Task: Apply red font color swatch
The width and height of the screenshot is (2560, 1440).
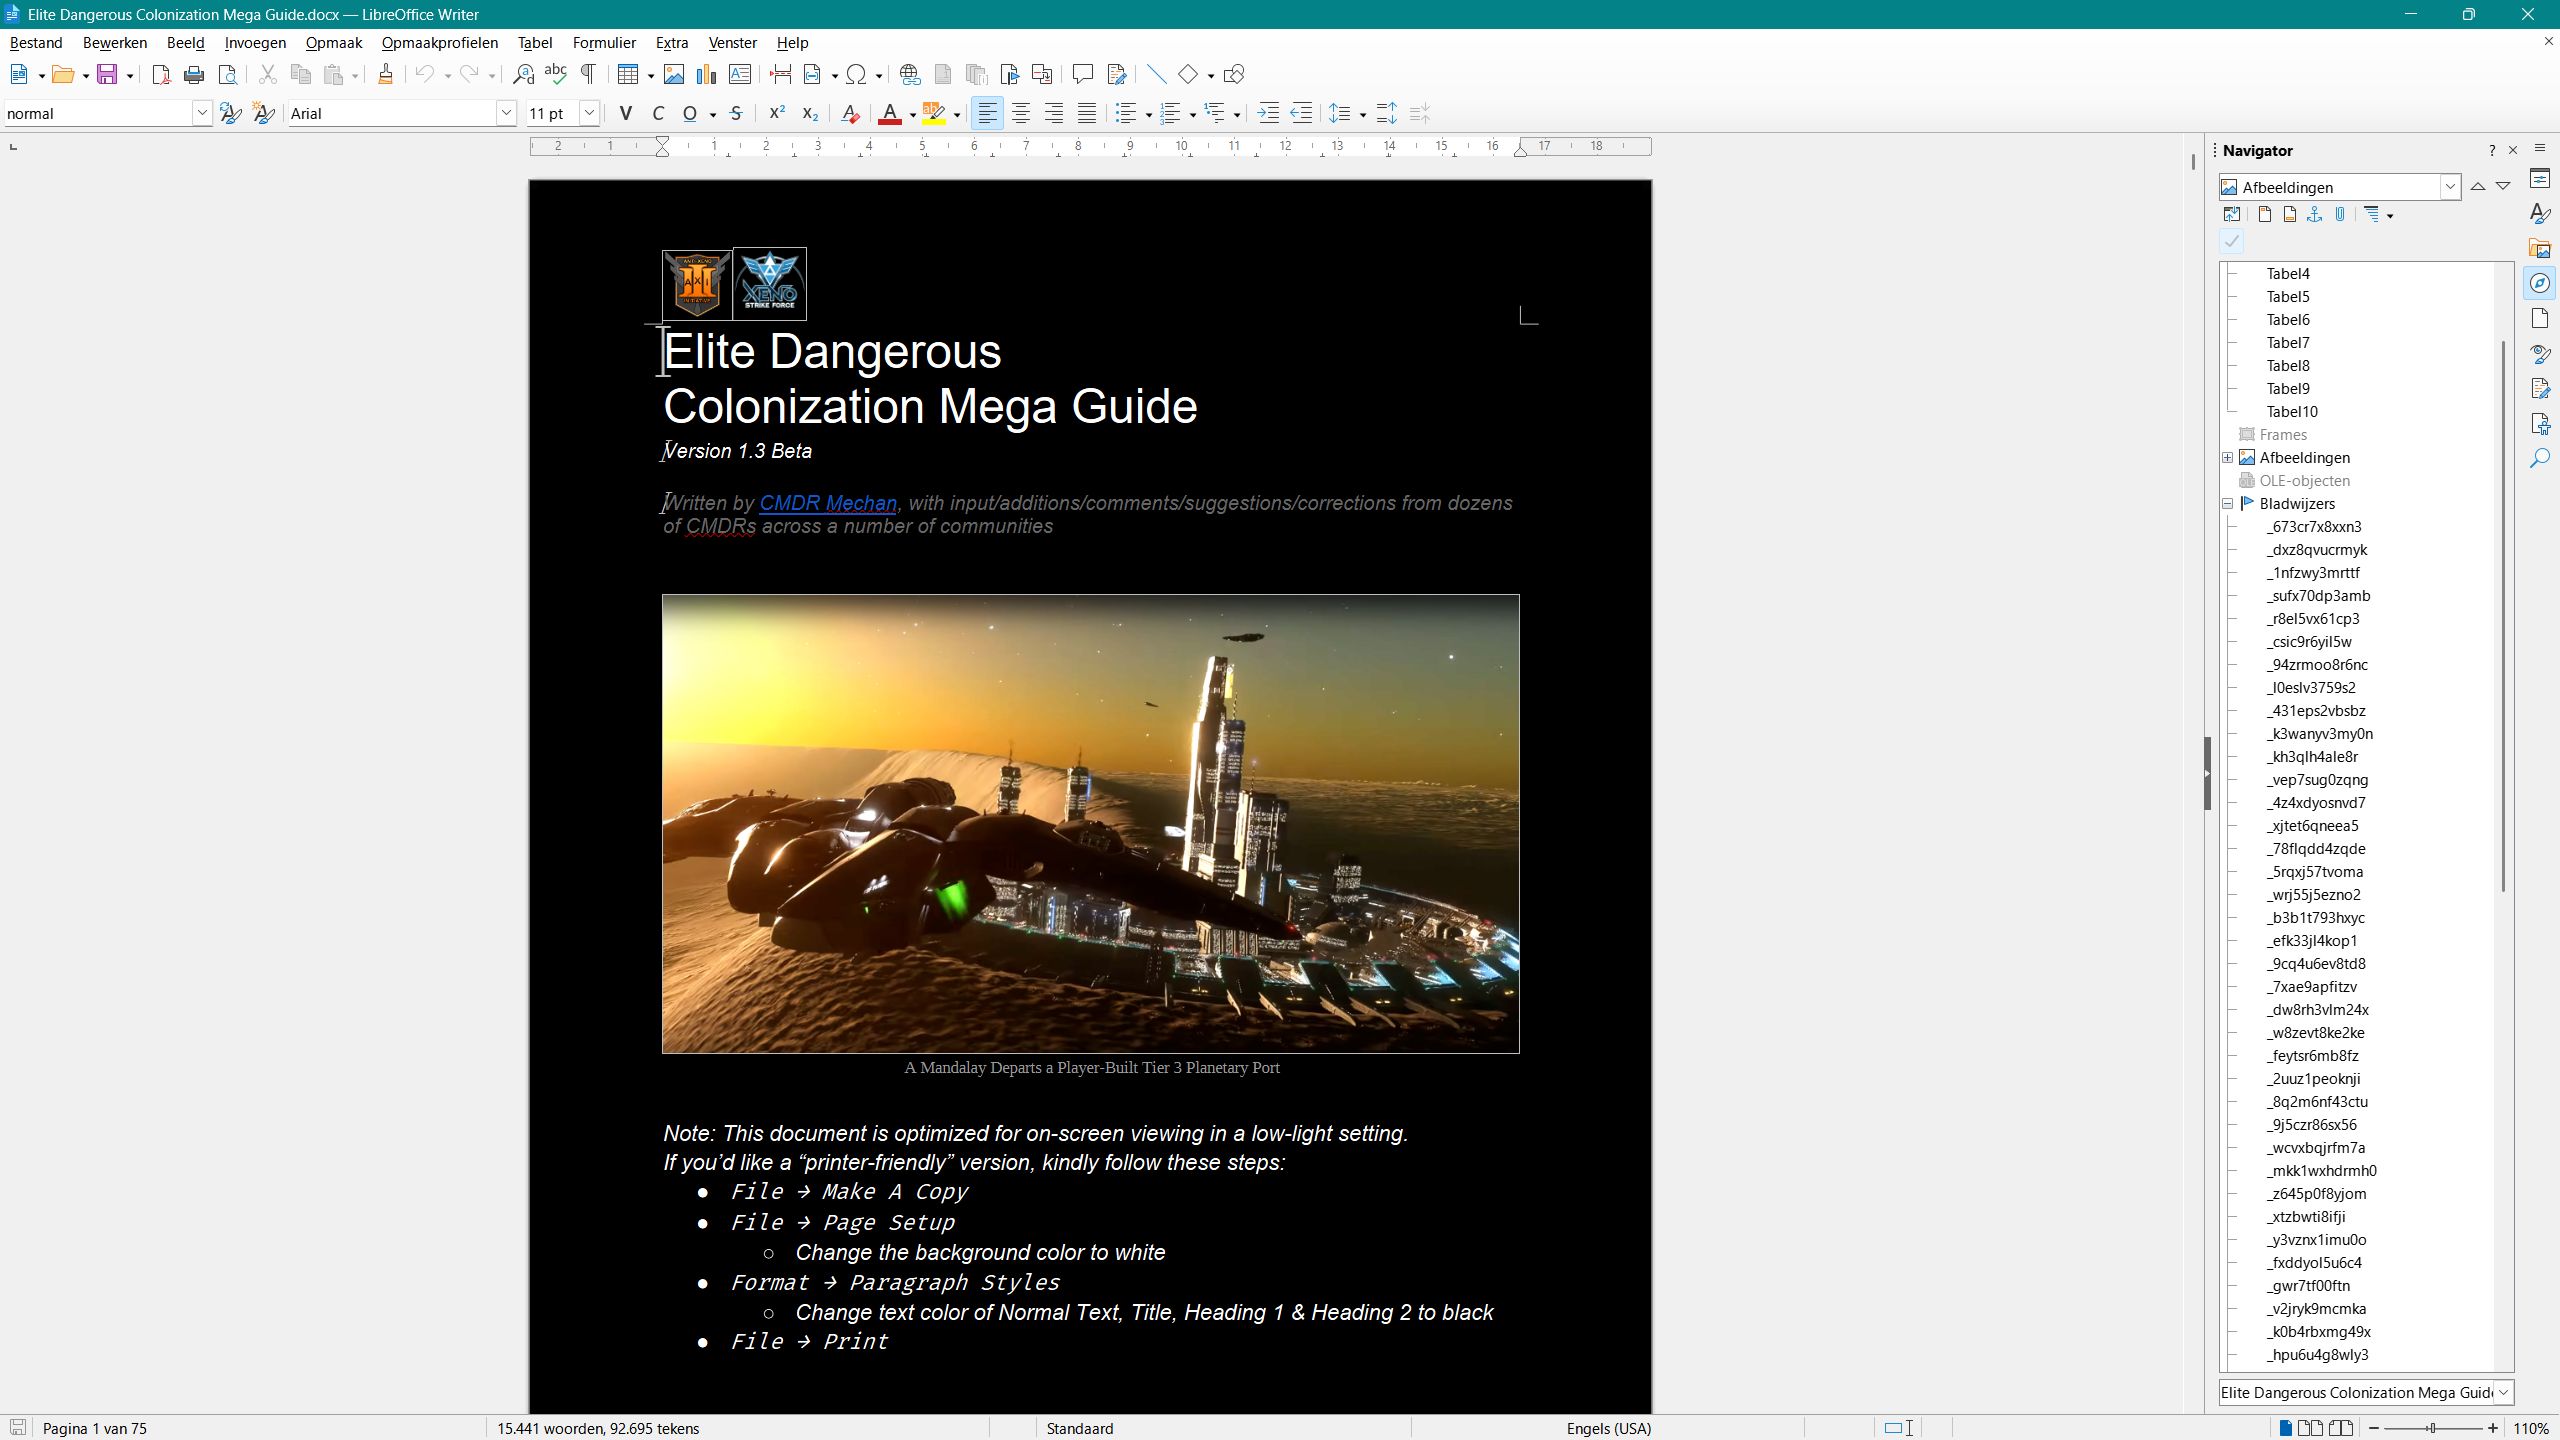Action: pyautogui.click(x=890, y=113)
